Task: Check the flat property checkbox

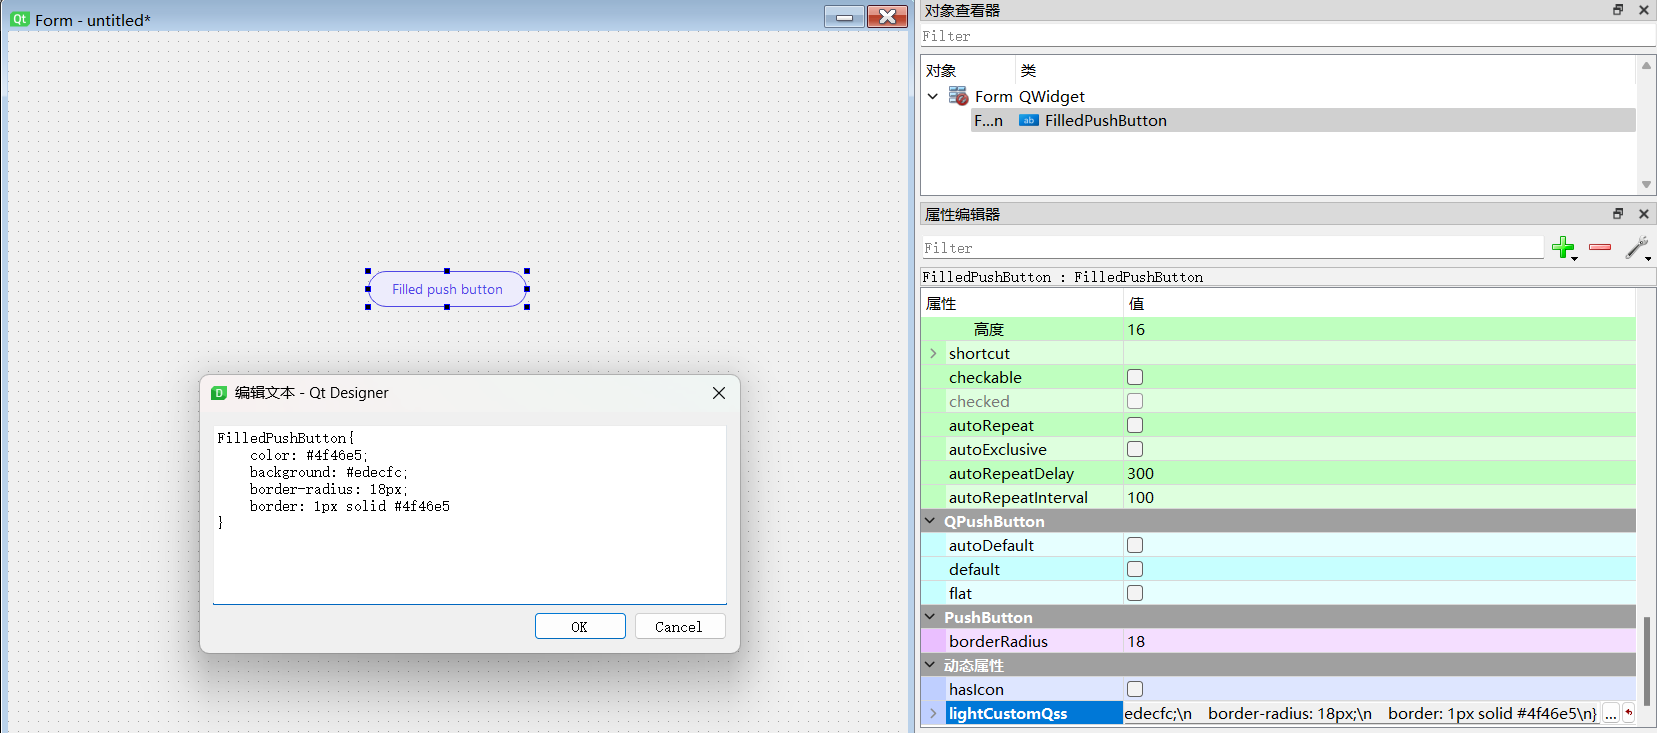Action: (1135, 593)
